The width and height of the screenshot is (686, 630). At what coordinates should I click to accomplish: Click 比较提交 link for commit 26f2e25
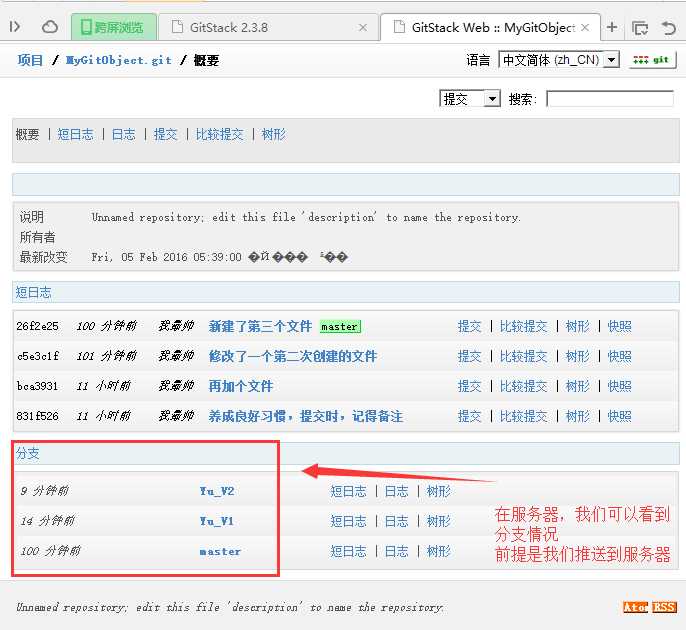524,326
